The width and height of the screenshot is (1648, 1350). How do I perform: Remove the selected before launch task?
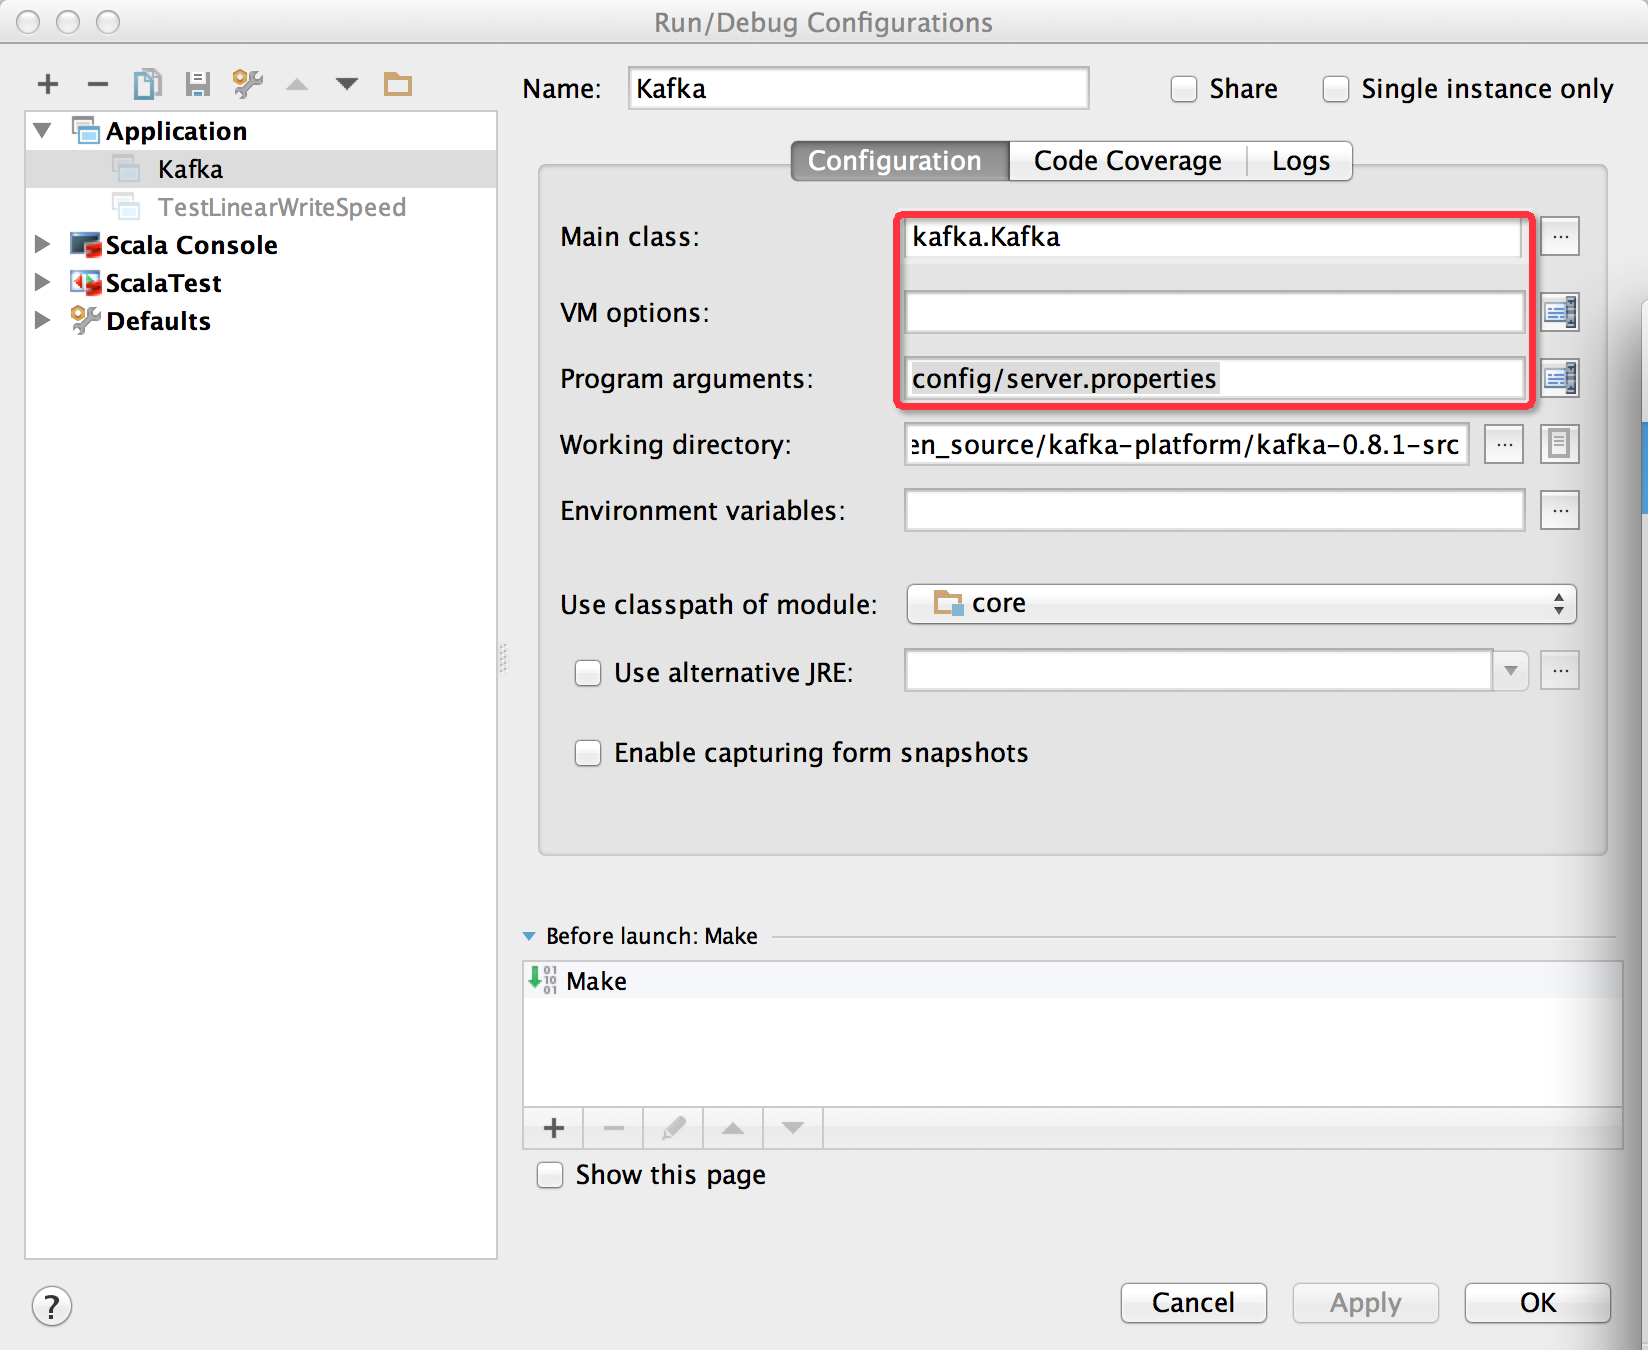(613, 1128)
